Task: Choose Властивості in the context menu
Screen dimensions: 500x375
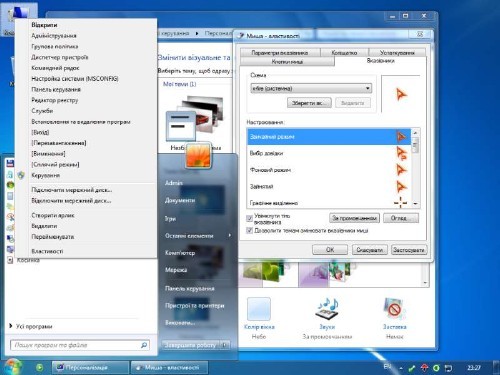Action: coord(47,251)
